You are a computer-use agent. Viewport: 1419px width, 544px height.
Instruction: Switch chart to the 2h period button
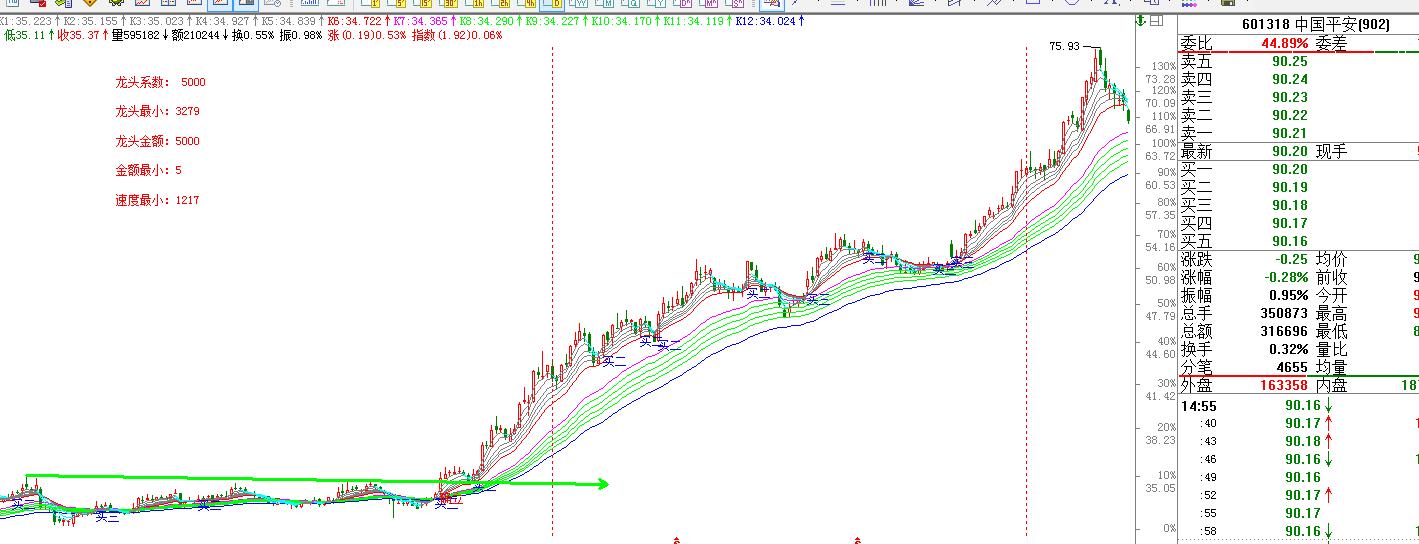(x=501, y=4)
